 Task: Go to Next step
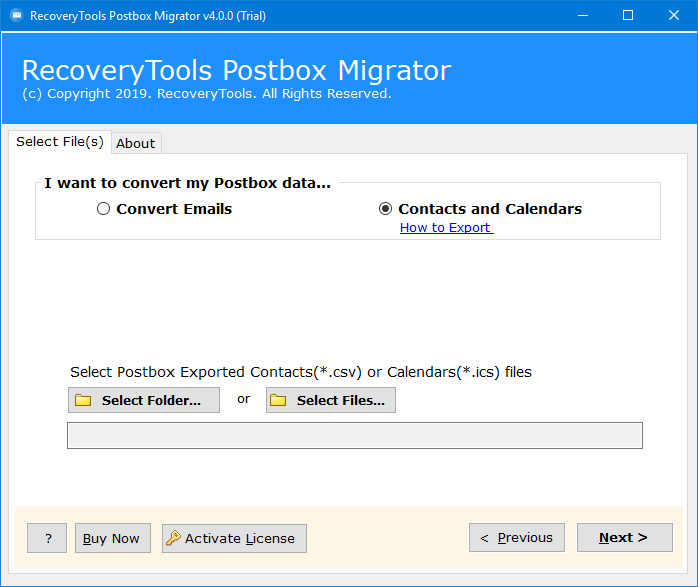coord(625,538)
